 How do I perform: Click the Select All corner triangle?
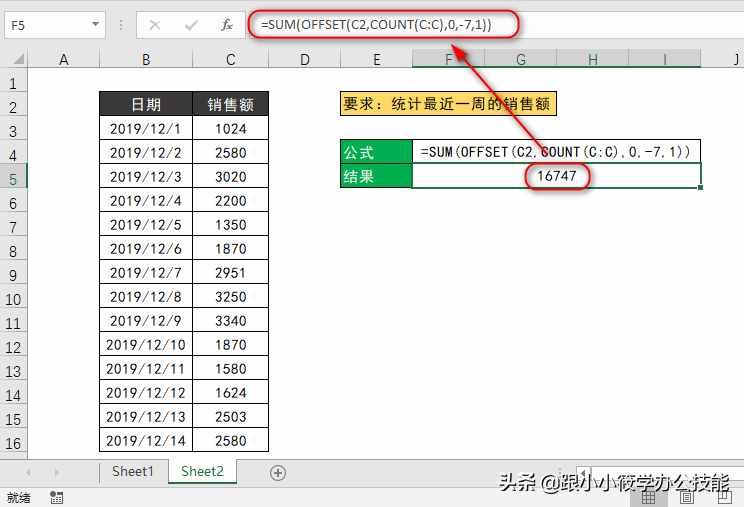click(18, 59)
